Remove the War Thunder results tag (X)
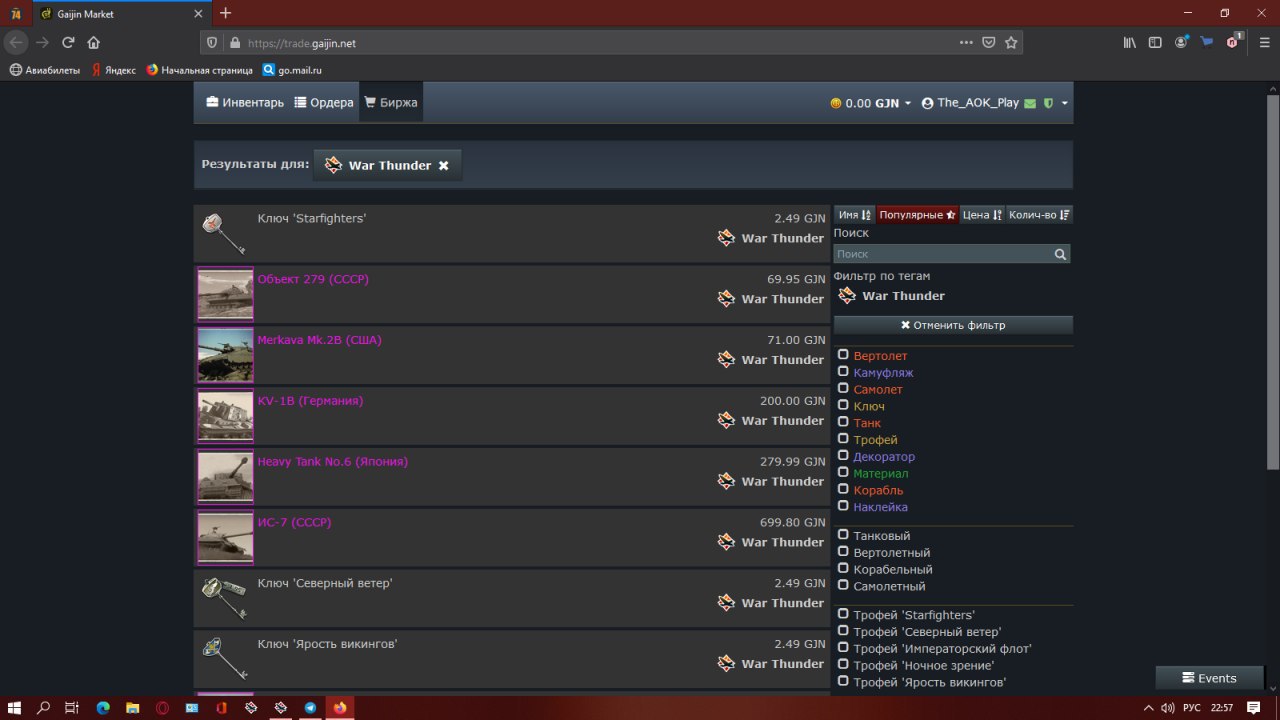The image size is (1280, 720). [x=443, y=166]
